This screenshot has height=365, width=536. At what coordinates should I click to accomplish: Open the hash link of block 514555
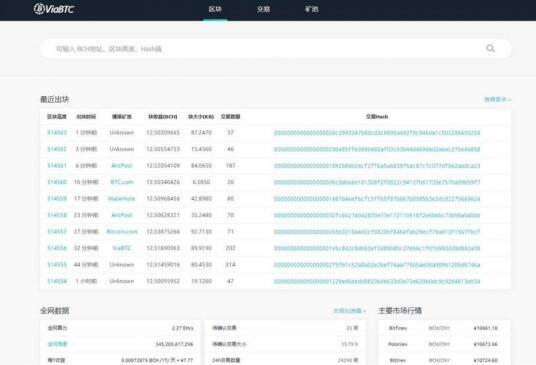(x=377, y=265)
